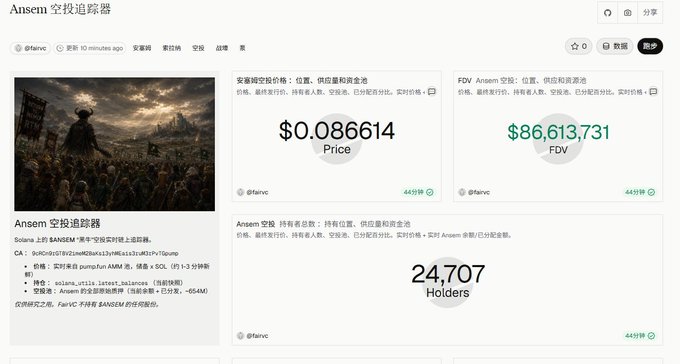The width and height of the screenshot is (680, 364).
Task: Open 安塞姆空投价格 card title
Action: (302, 80)
